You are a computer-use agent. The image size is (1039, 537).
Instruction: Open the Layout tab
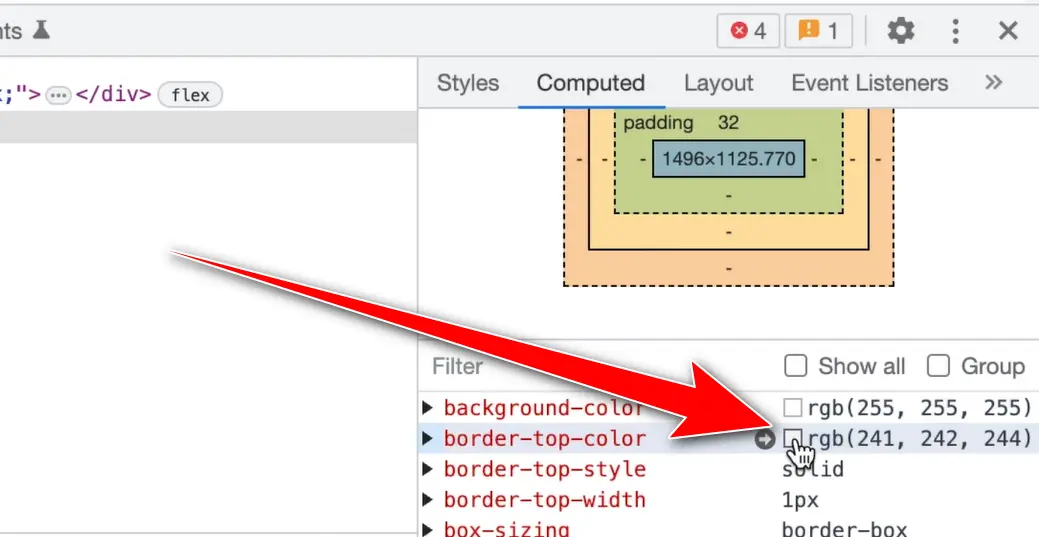tap(718, 83)
